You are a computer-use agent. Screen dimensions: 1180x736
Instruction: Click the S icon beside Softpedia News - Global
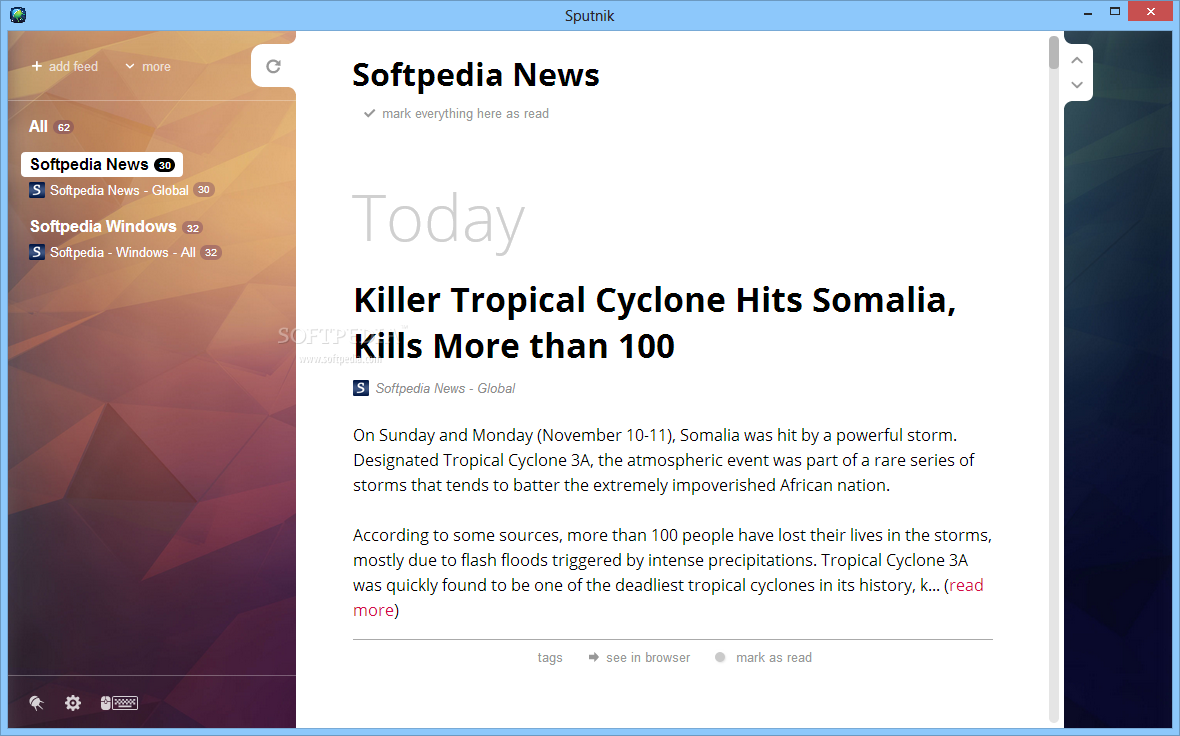click(x=36, y=190)
